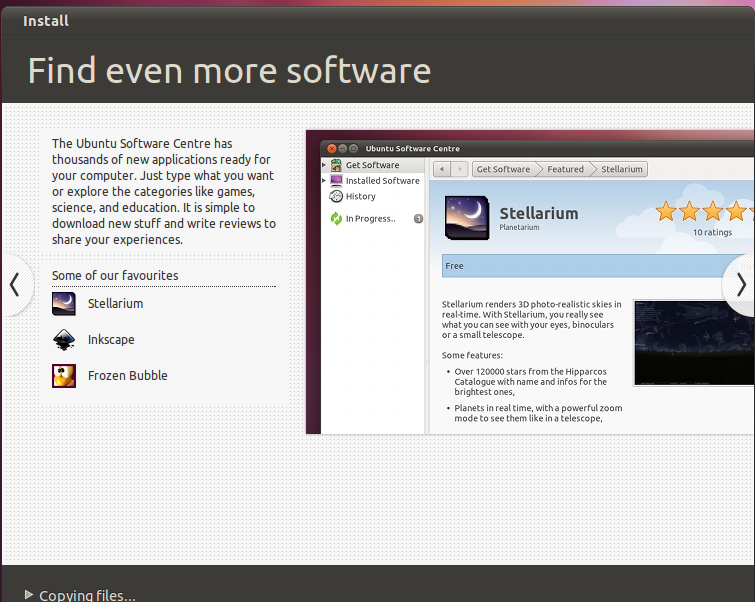Open Get Software in the sidebar
Viewport: 755px width, 602px height.
[x=373, y=165]
